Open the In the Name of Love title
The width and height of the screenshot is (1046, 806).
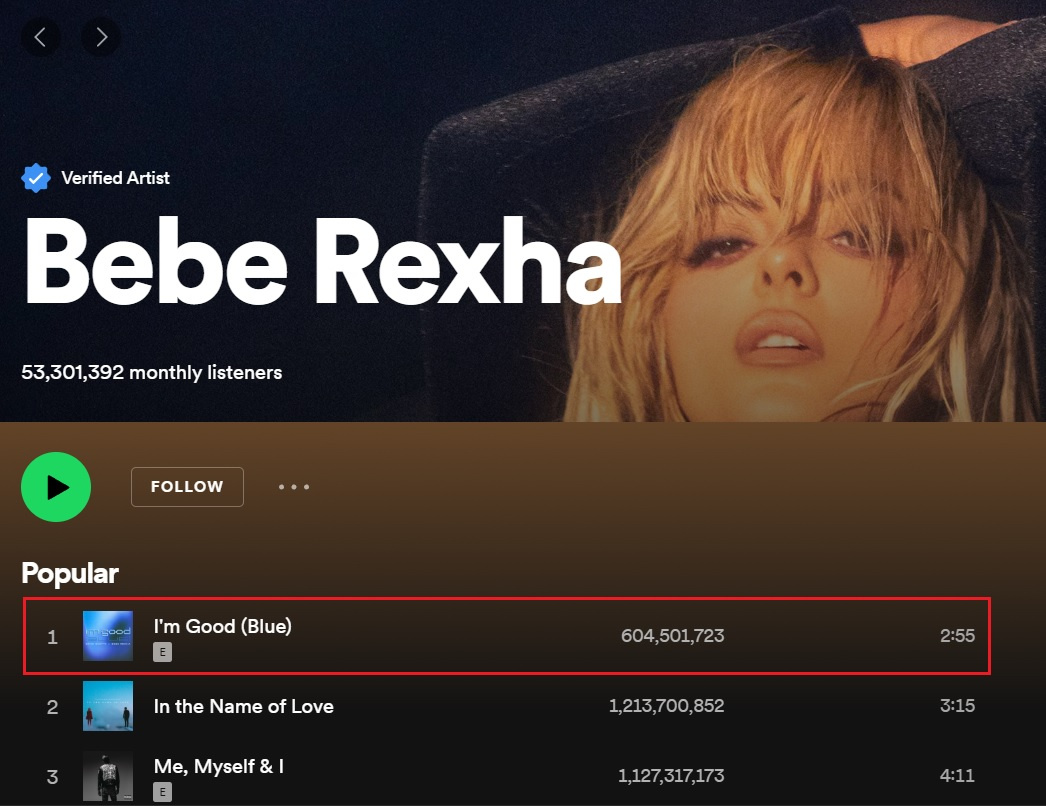(x=243, y=706)
